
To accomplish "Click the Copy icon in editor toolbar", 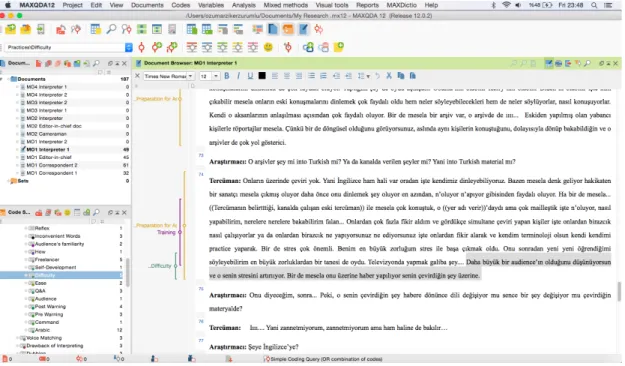I will tap(401, 76).
